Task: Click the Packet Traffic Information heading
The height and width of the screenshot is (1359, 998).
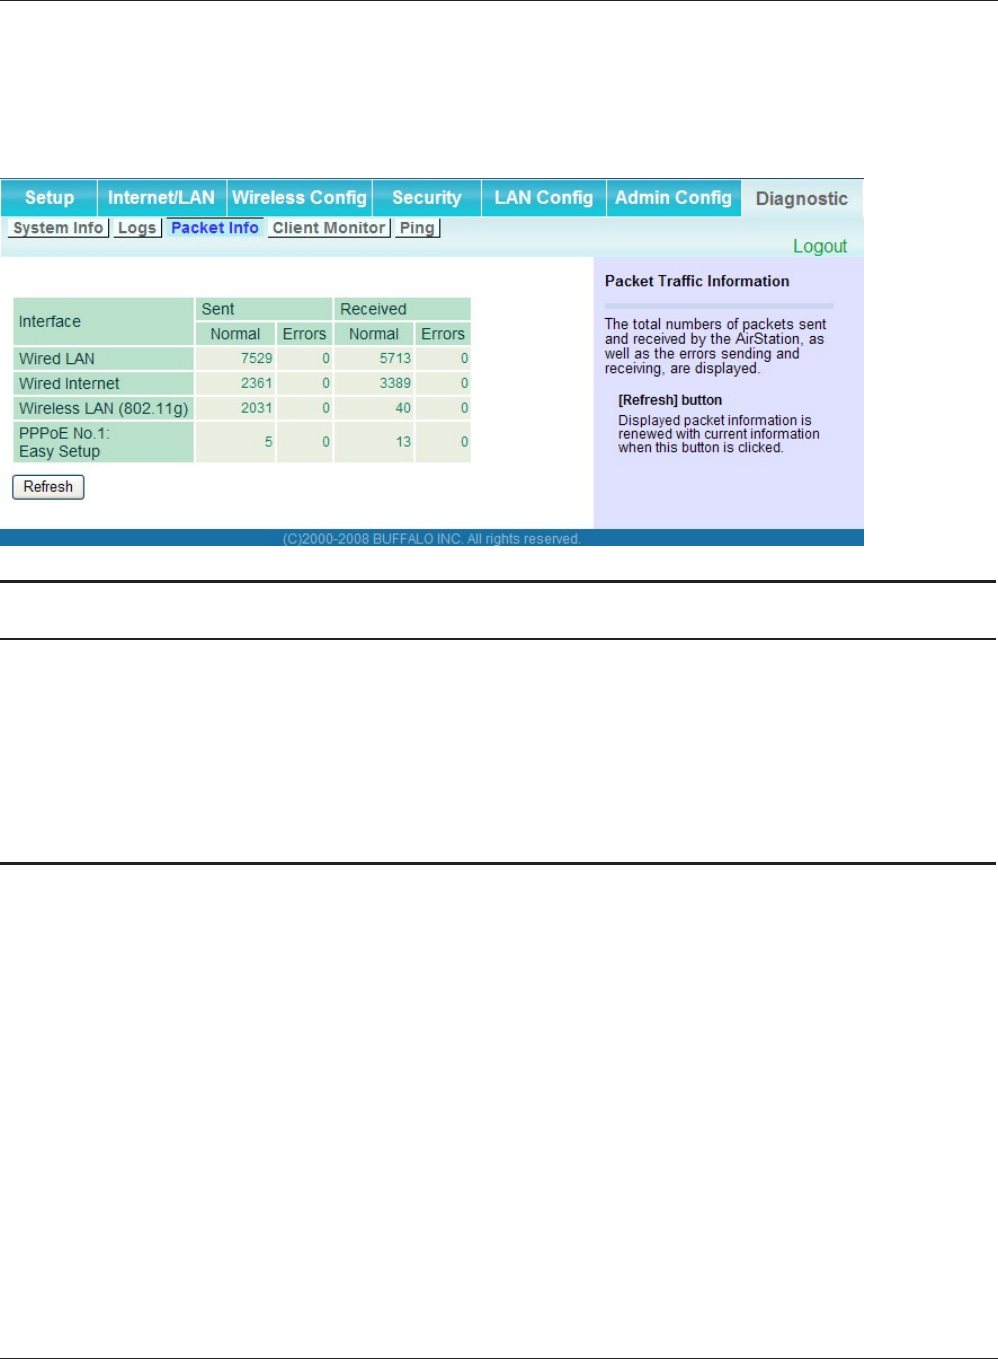Action: coord(697,281)
